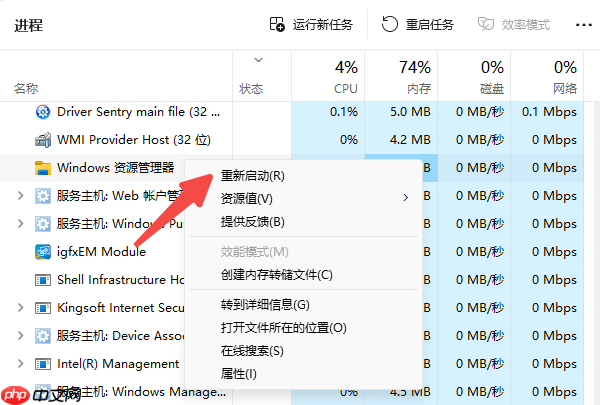Open the 资源值(V) submenu
The height and width of the screenshot is (405, 600).
[247, 198]
